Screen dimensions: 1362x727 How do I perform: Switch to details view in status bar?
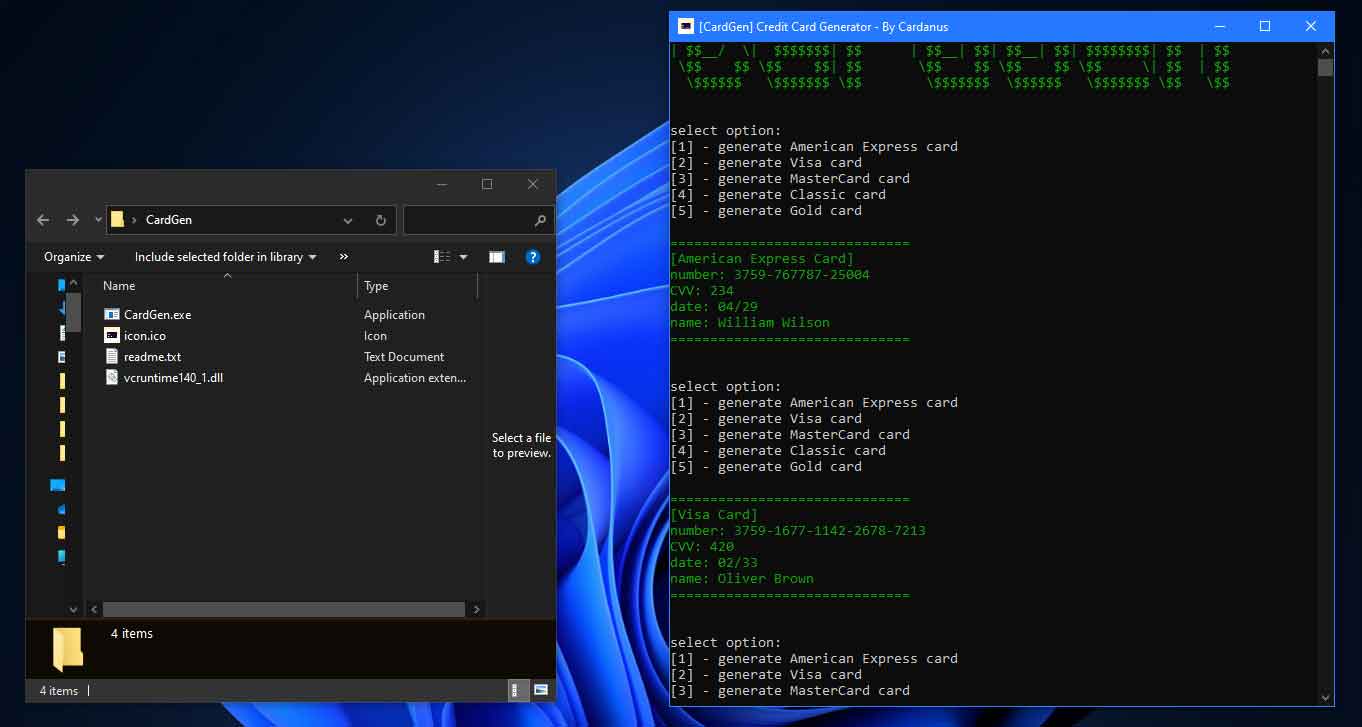point(517,690)
